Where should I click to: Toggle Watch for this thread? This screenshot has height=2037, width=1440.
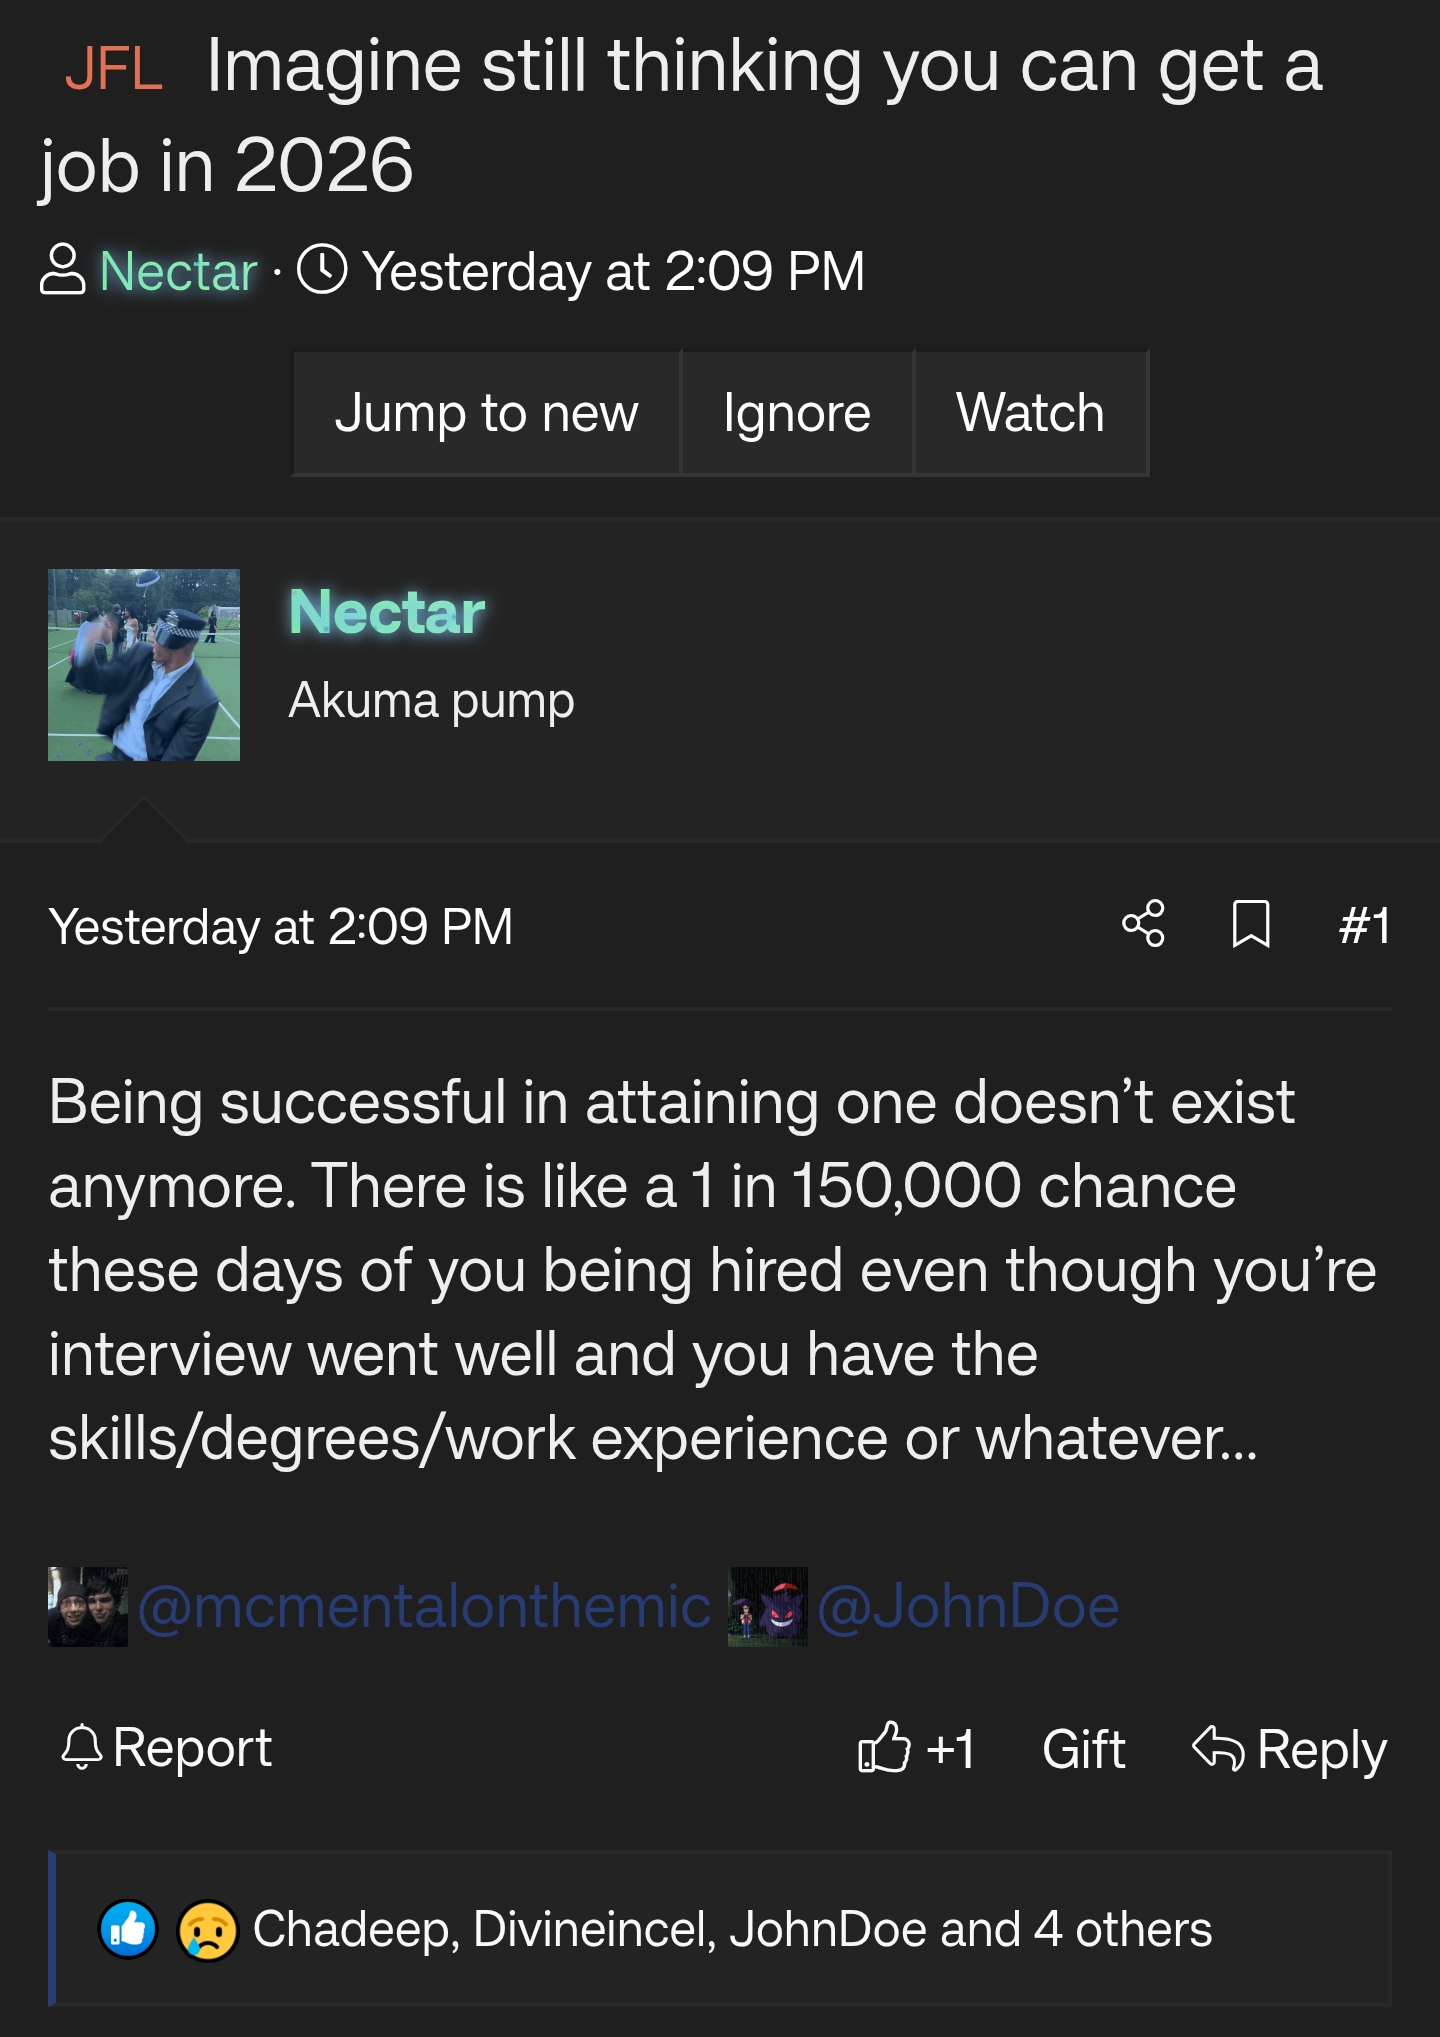(x=1030, y=412)
